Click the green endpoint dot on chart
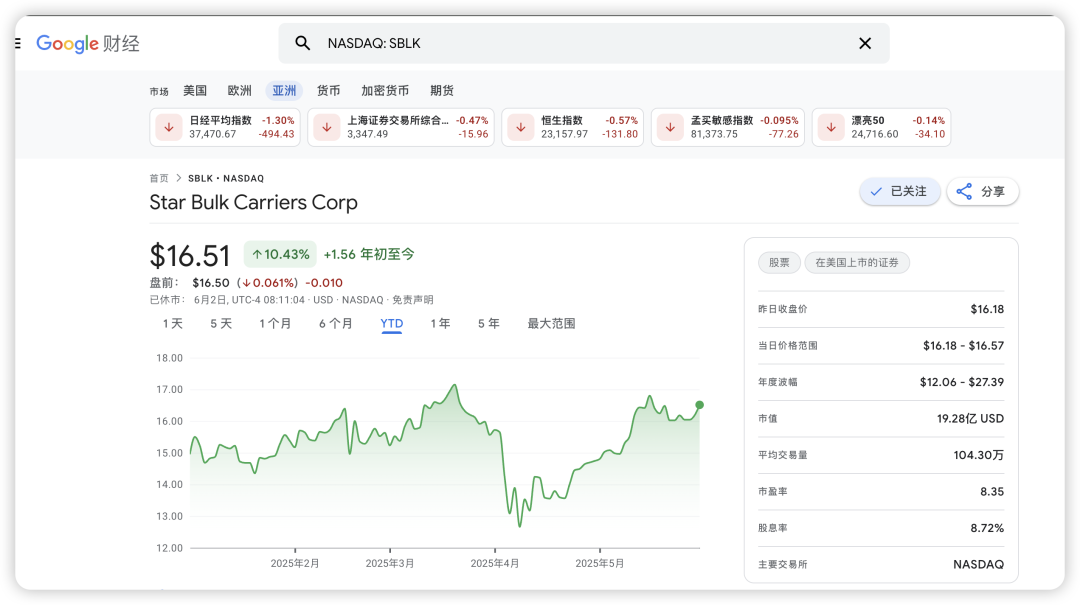 (x=699, y=405)
